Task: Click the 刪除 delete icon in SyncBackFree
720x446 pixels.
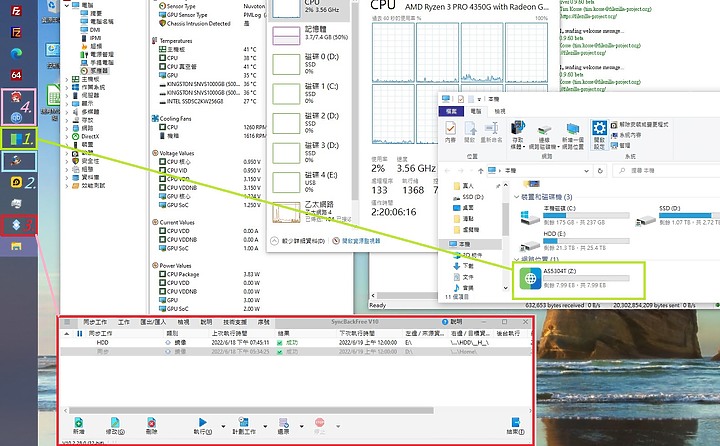Action: point(151,425)
